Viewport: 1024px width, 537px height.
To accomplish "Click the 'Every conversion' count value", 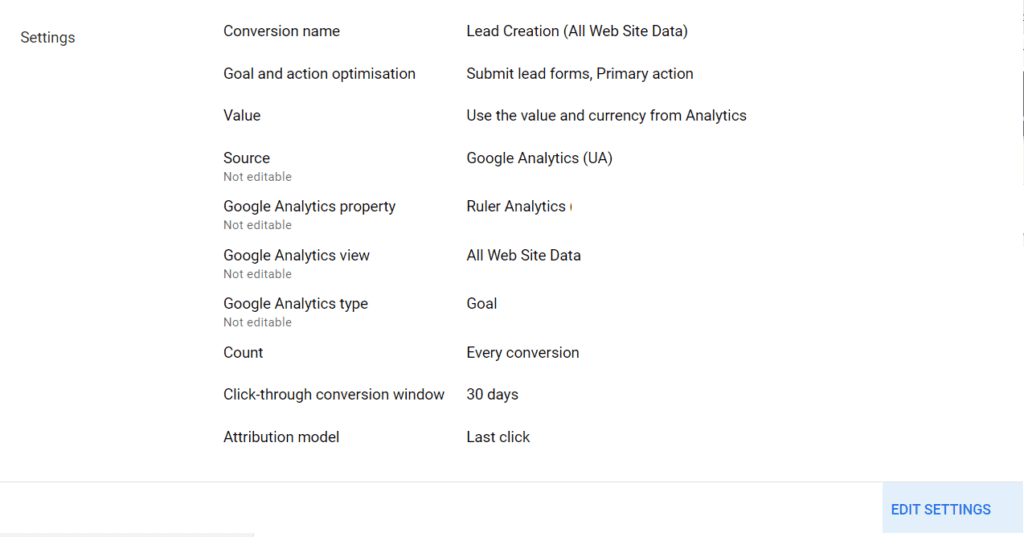I will tap(522, 352).
